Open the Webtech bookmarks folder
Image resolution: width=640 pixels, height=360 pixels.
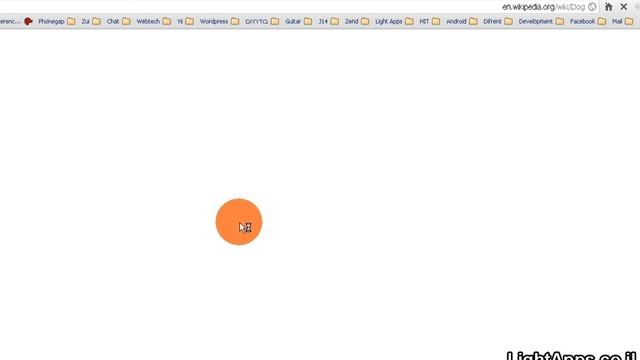pyautogui.click(x=153, y=21)
